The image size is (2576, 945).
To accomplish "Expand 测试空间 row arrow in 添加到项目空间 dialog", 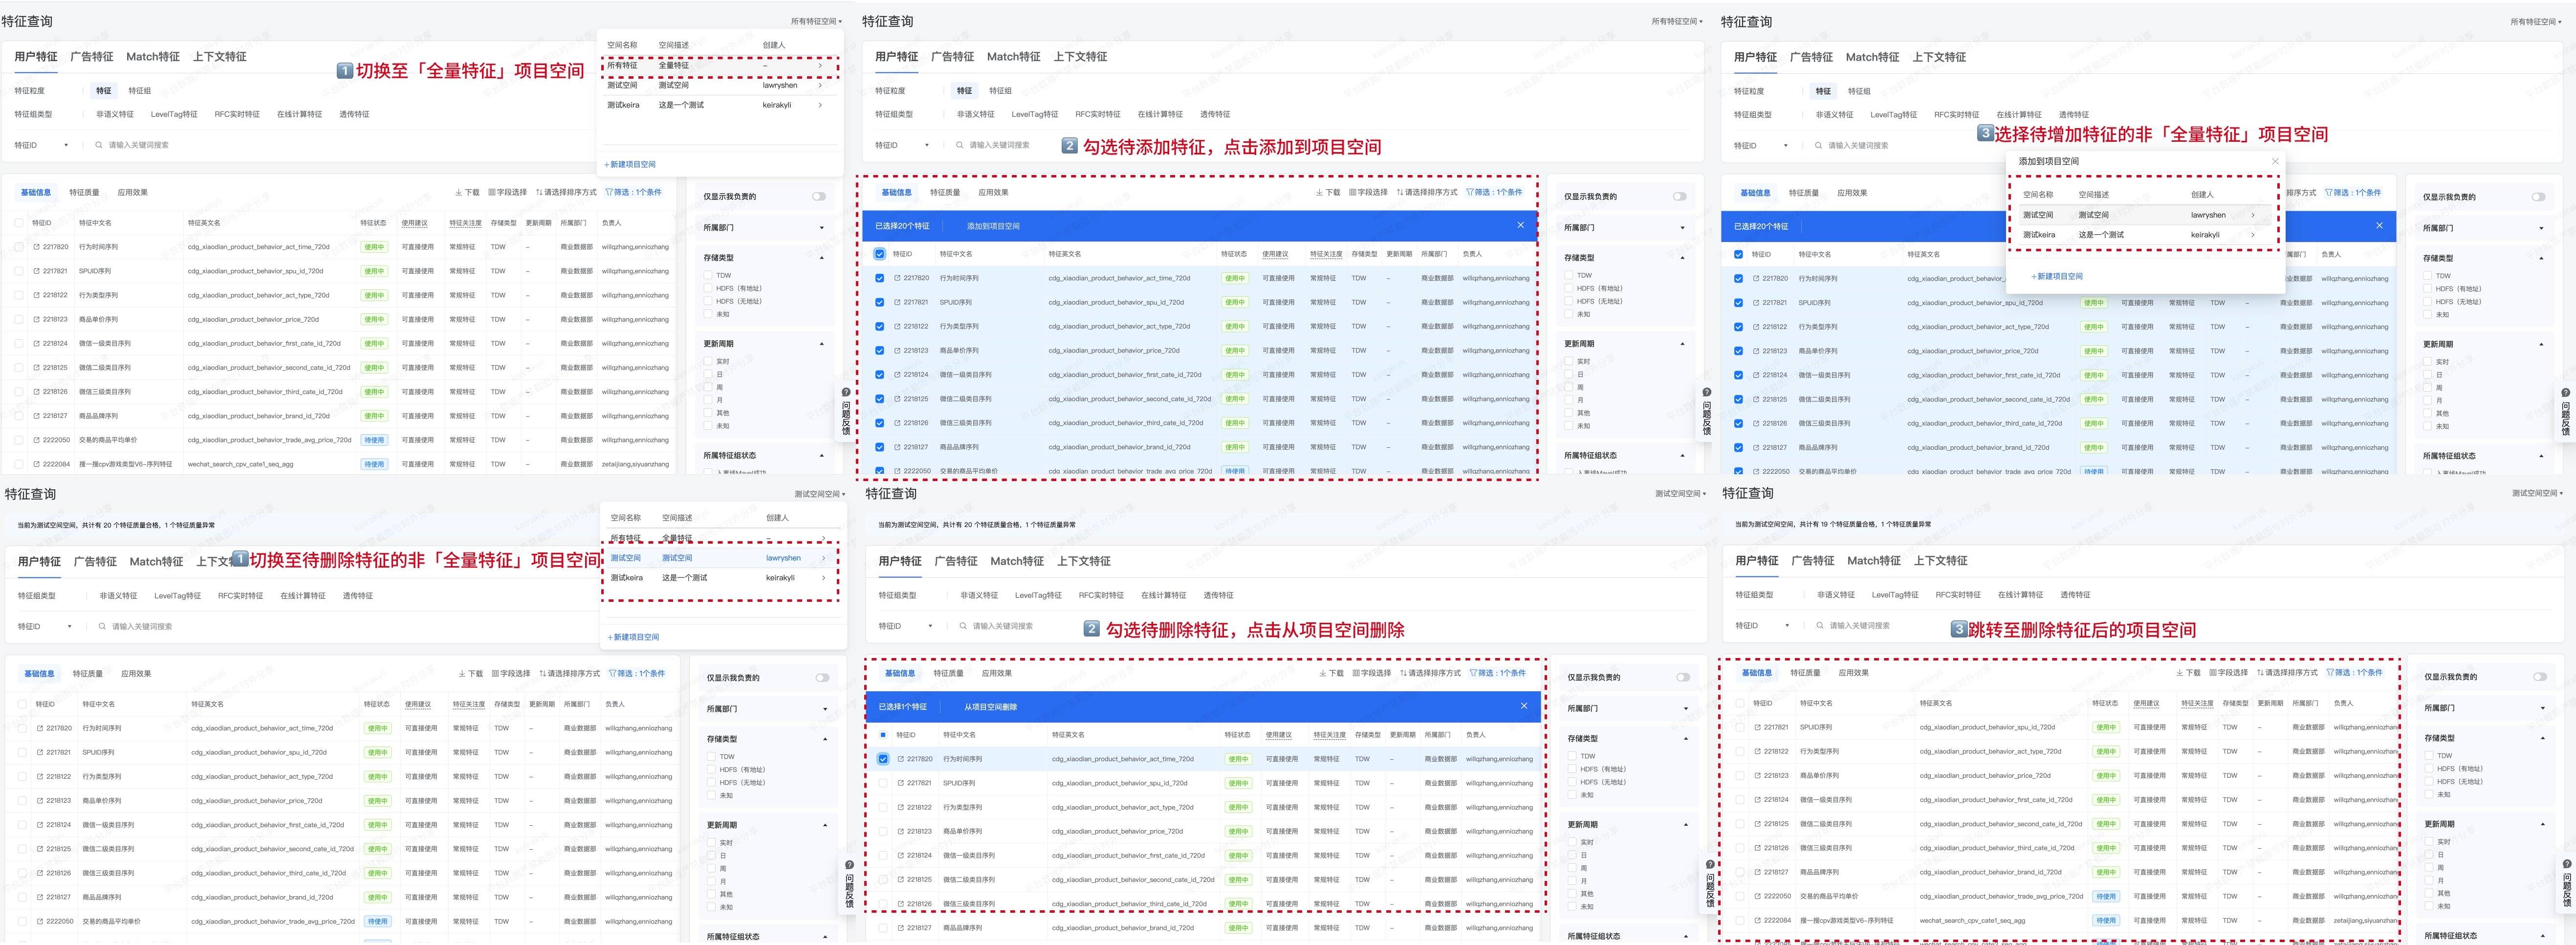I will [x=2253, y=215].
